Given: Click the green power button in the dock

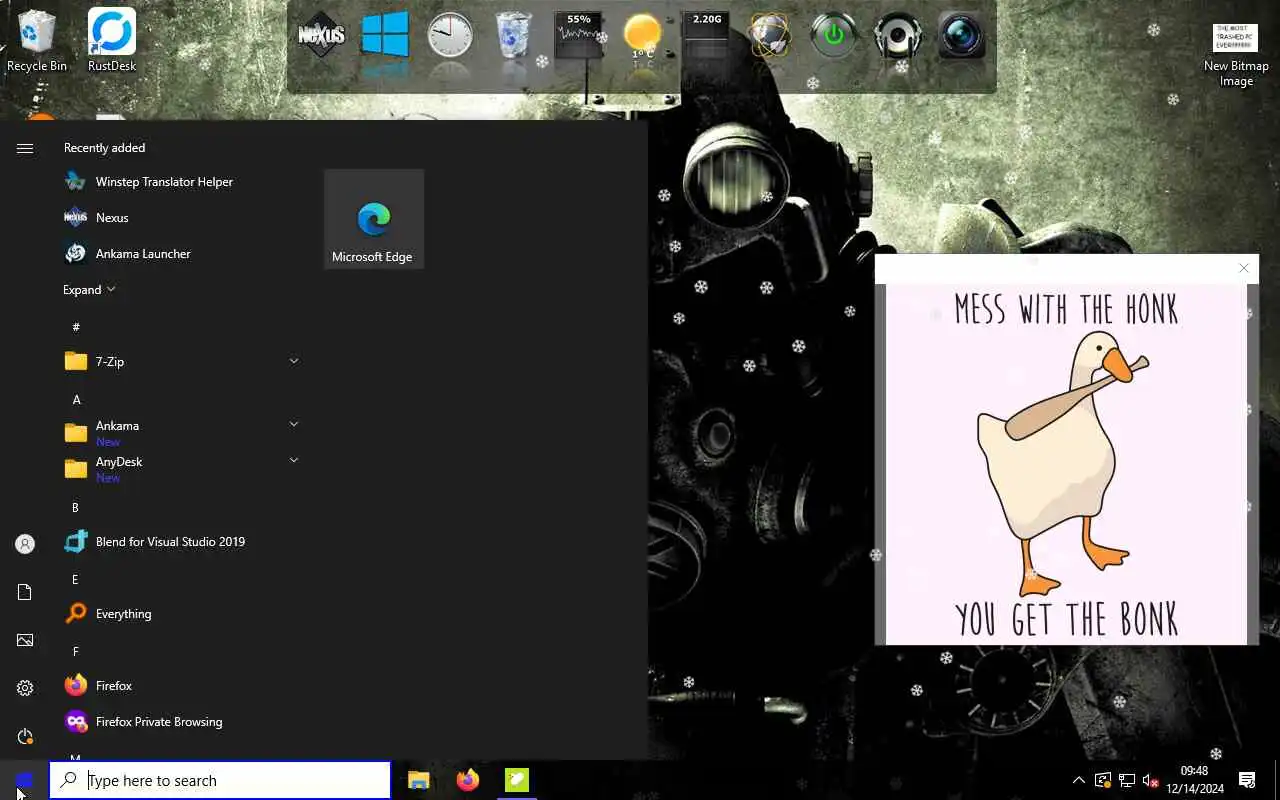Looking at the screenshot, I should click(834, 37).
